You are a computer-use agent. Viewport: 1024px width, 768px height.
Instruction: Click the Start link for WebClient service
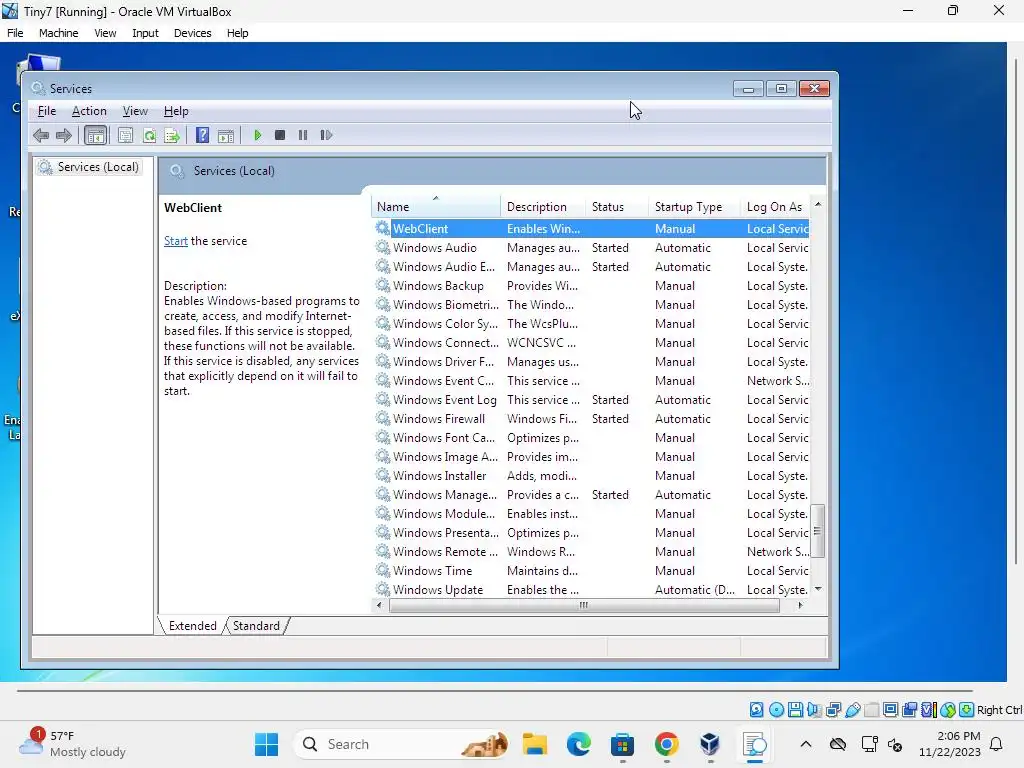(x=176, y=241)
